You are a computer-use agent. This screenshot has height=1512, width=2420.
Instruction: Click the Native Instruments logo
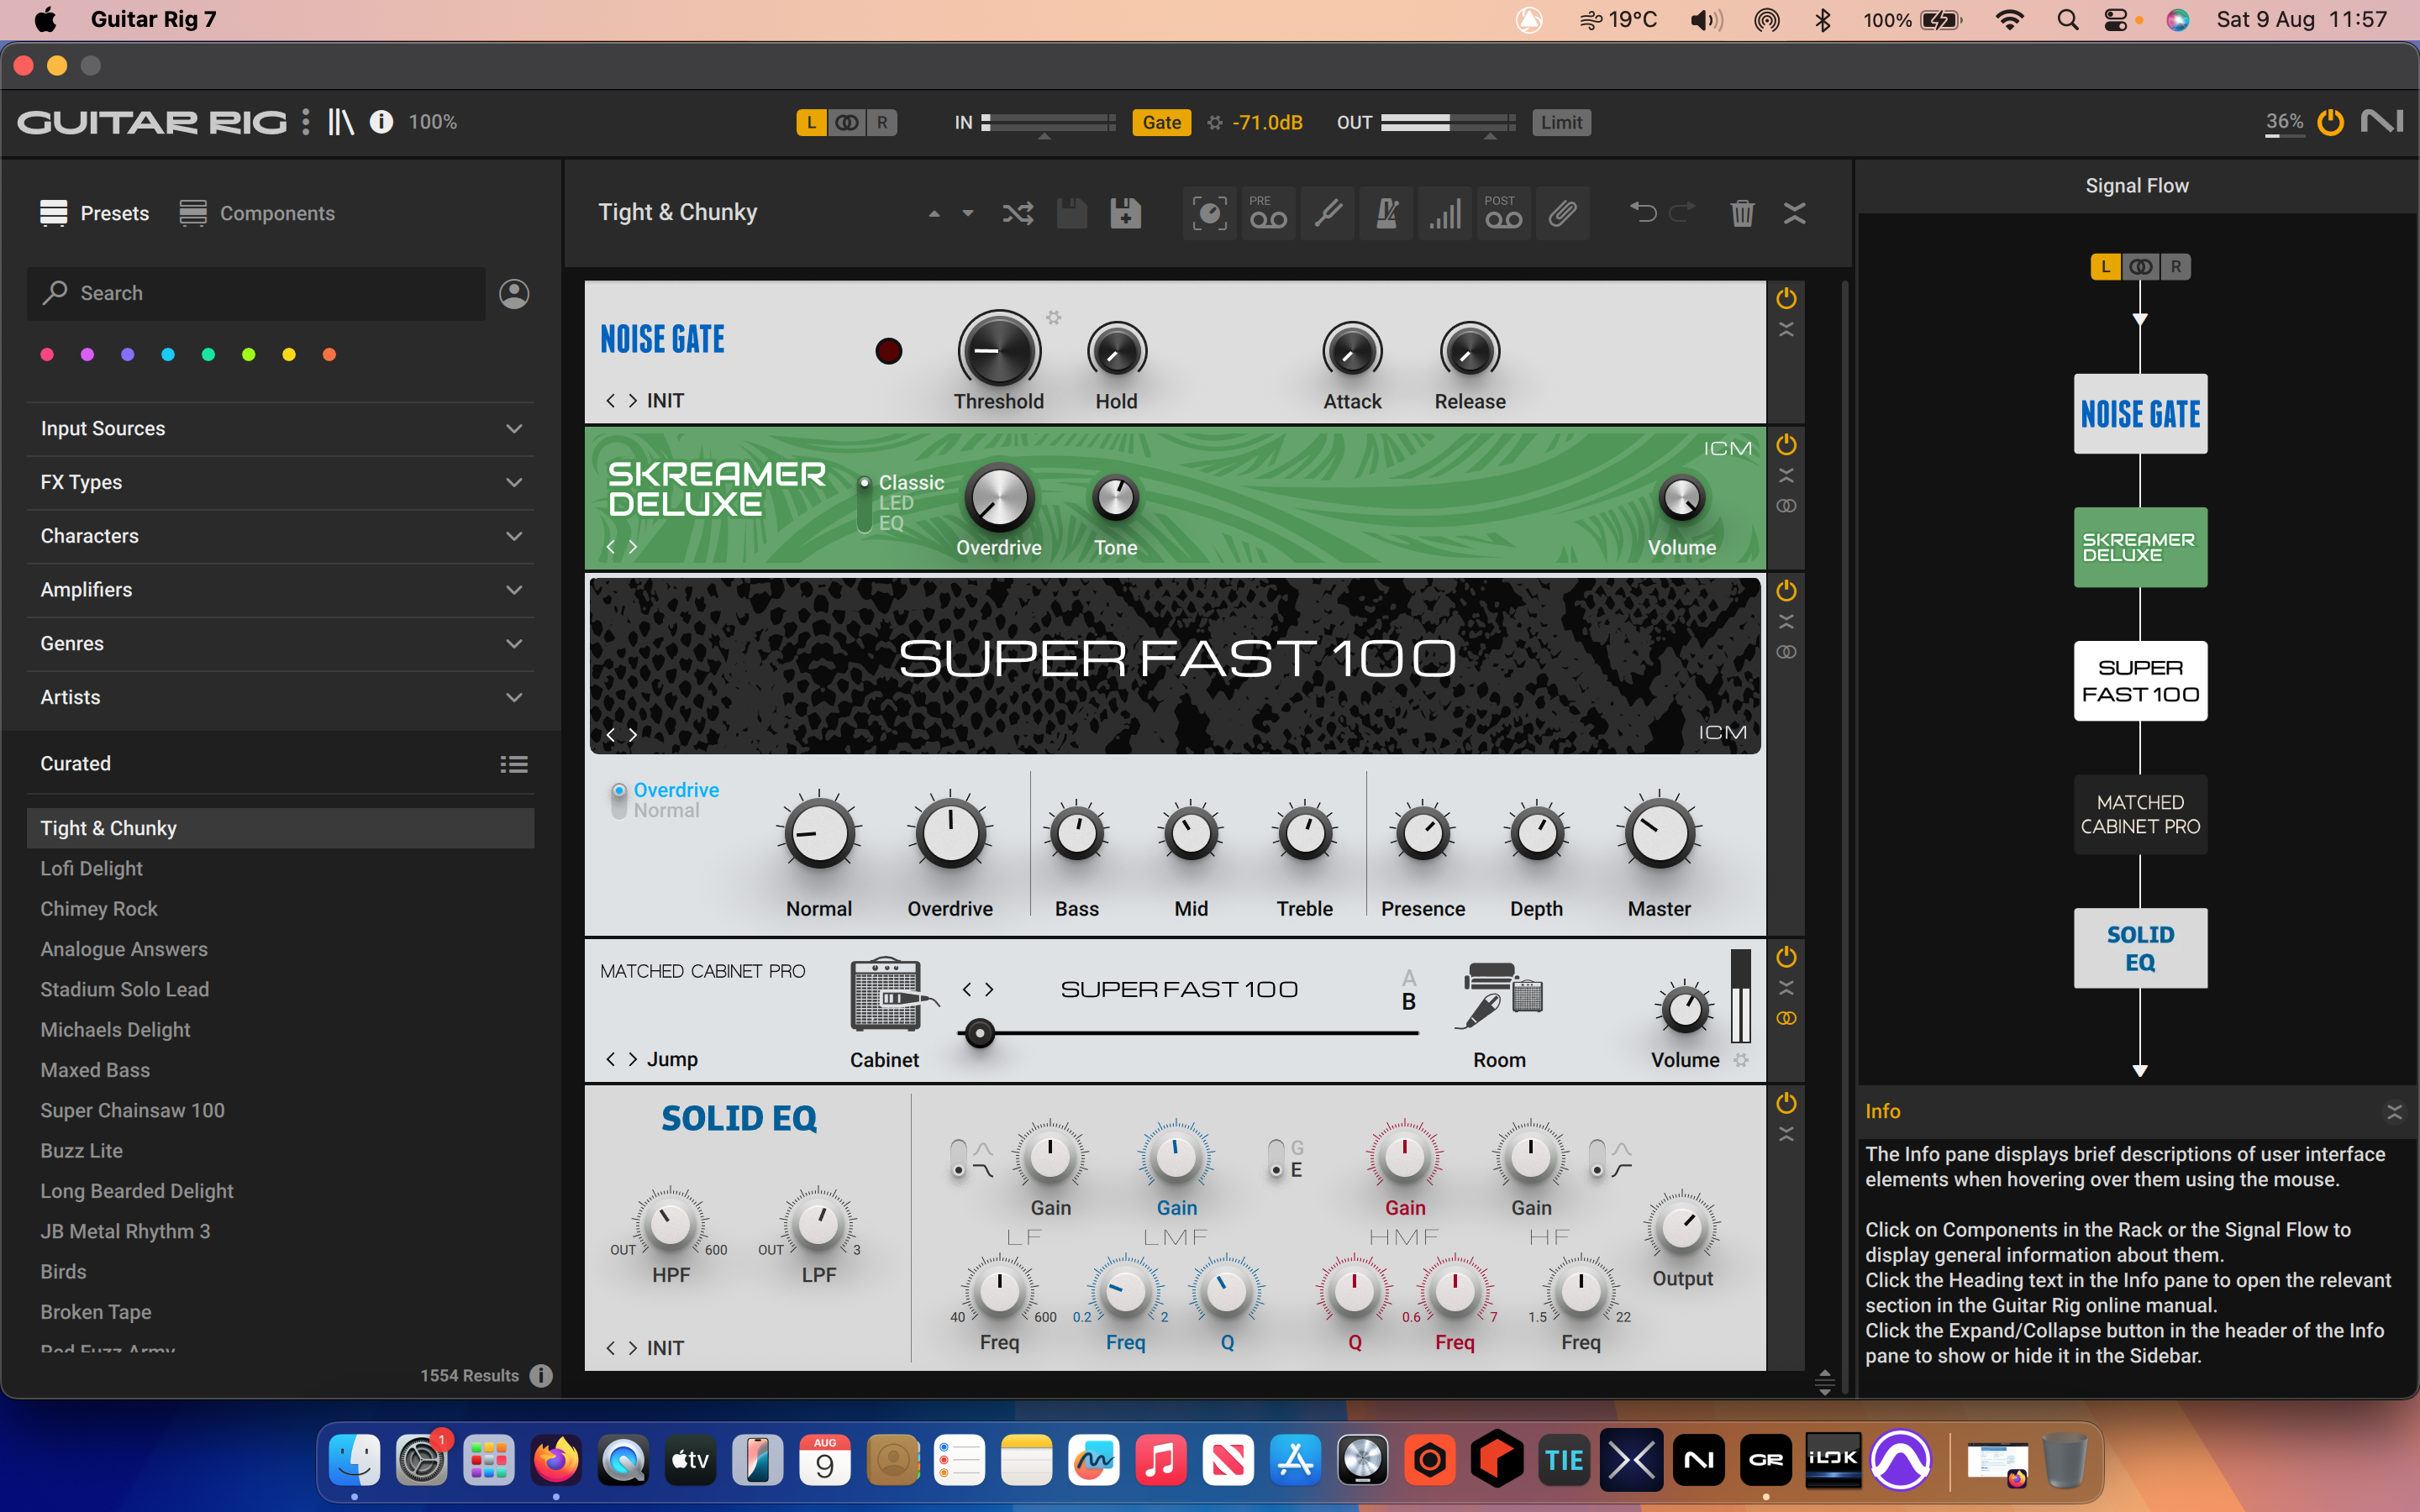(2382, 122)
